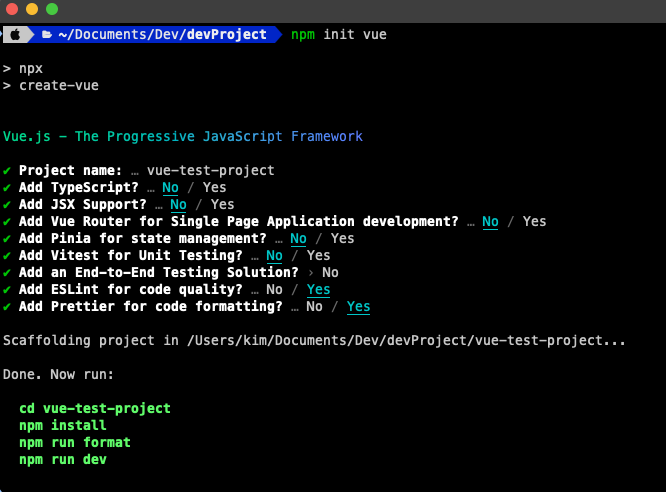Select 'No' for Vitest Unit Testing
666x492 pixels.
(x=274, y=255)
